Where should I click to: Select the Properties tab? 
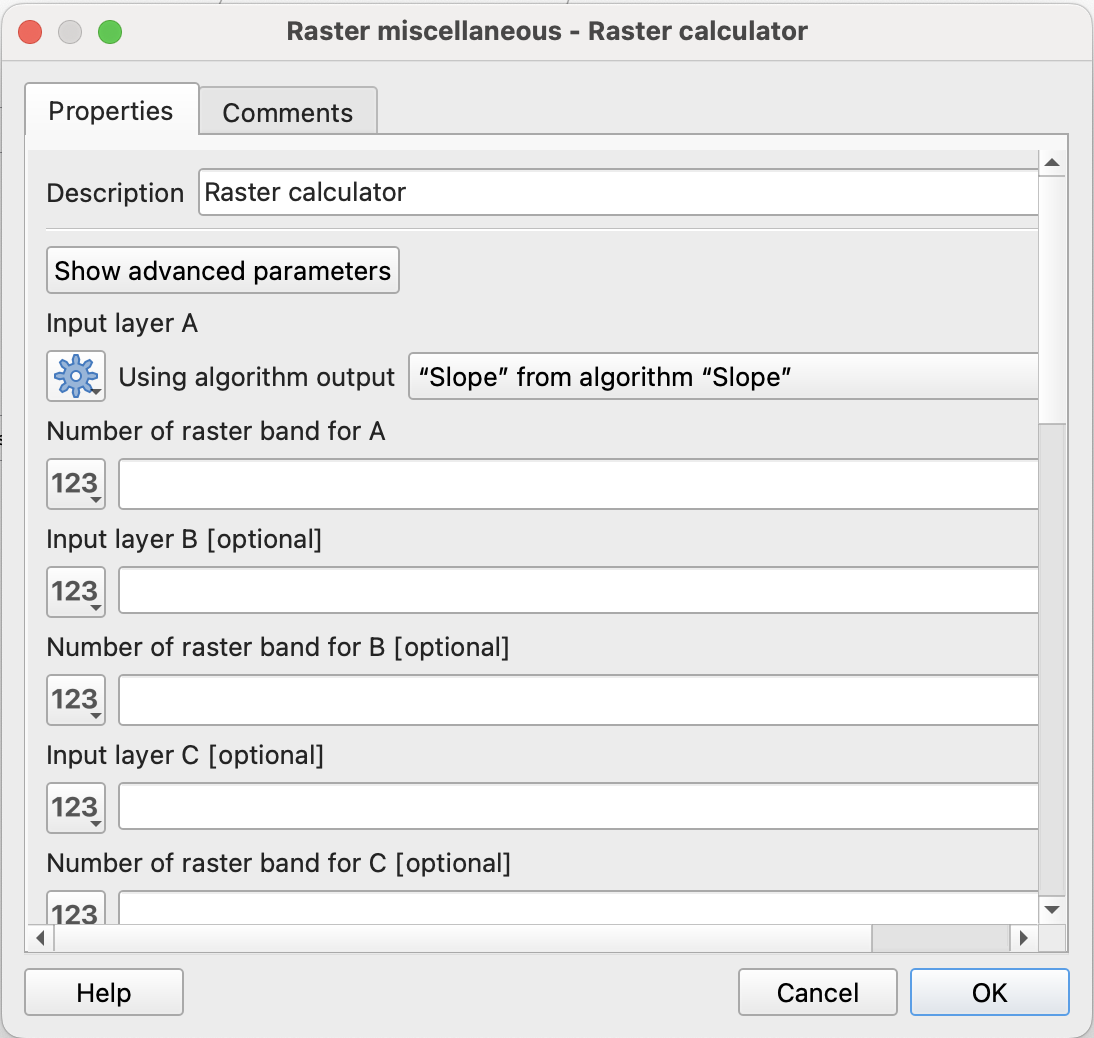pyautogui.click(x=111, y=110)
